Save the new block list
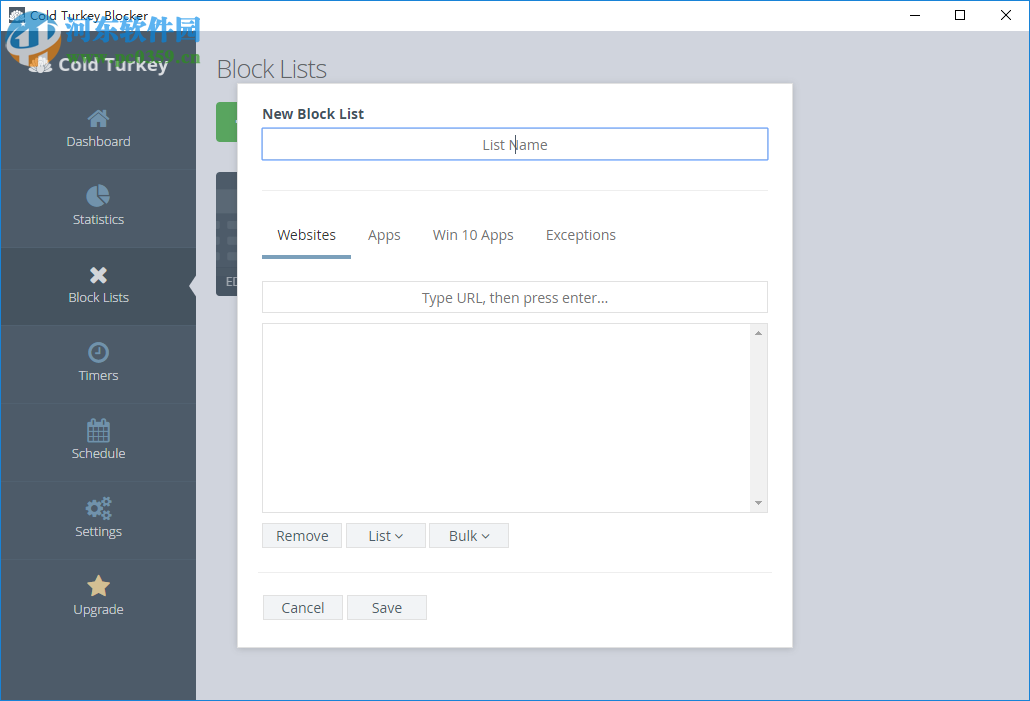 [x=387, y=607]
